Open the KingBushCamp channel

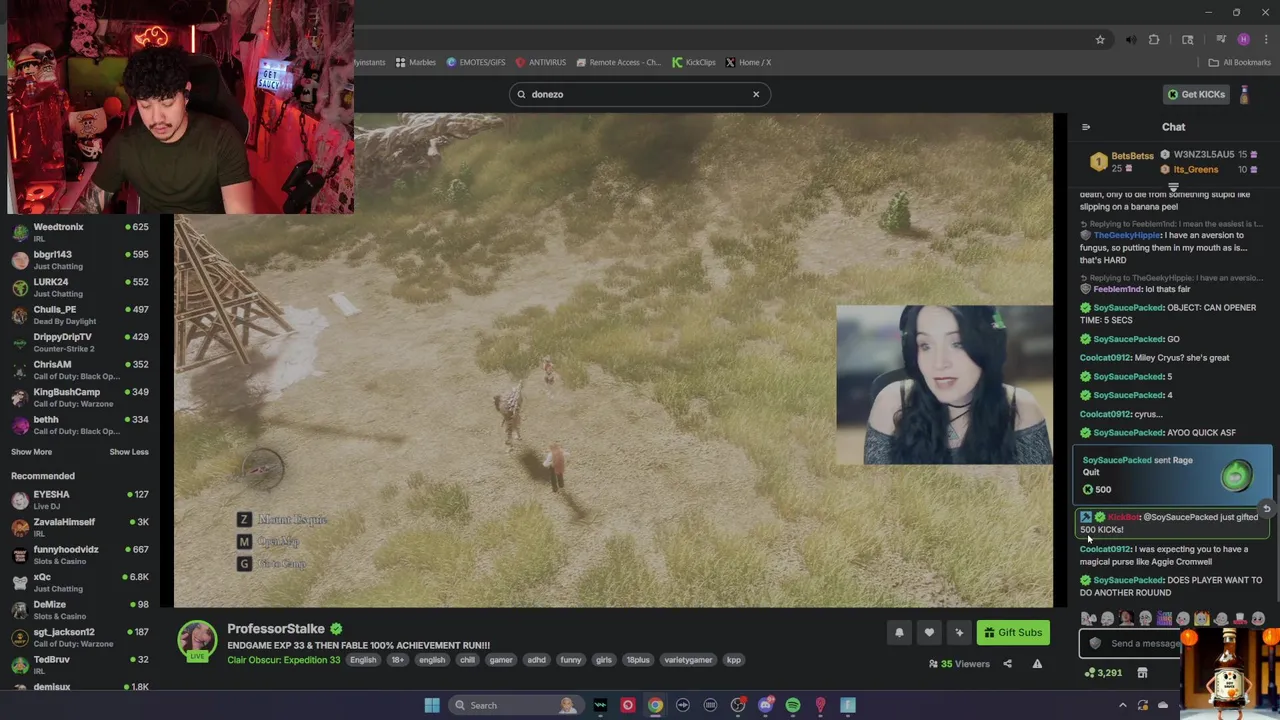pyautogui.click(x=80, y=397)
